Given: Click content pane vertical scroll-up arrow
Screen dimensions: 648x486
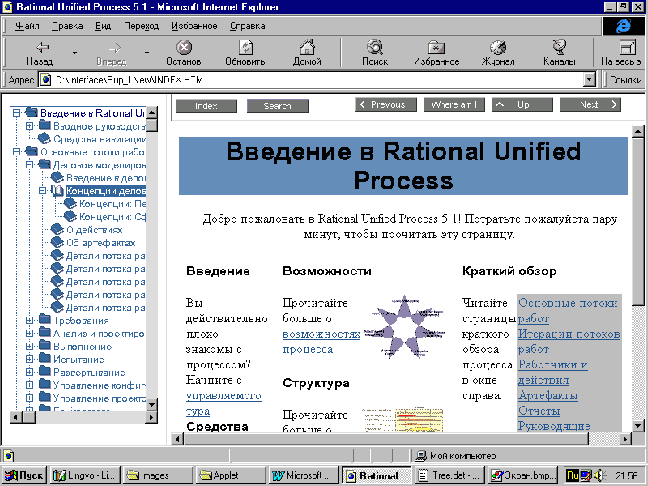Looking at the screenshot, I should click(x=638, y=132).
